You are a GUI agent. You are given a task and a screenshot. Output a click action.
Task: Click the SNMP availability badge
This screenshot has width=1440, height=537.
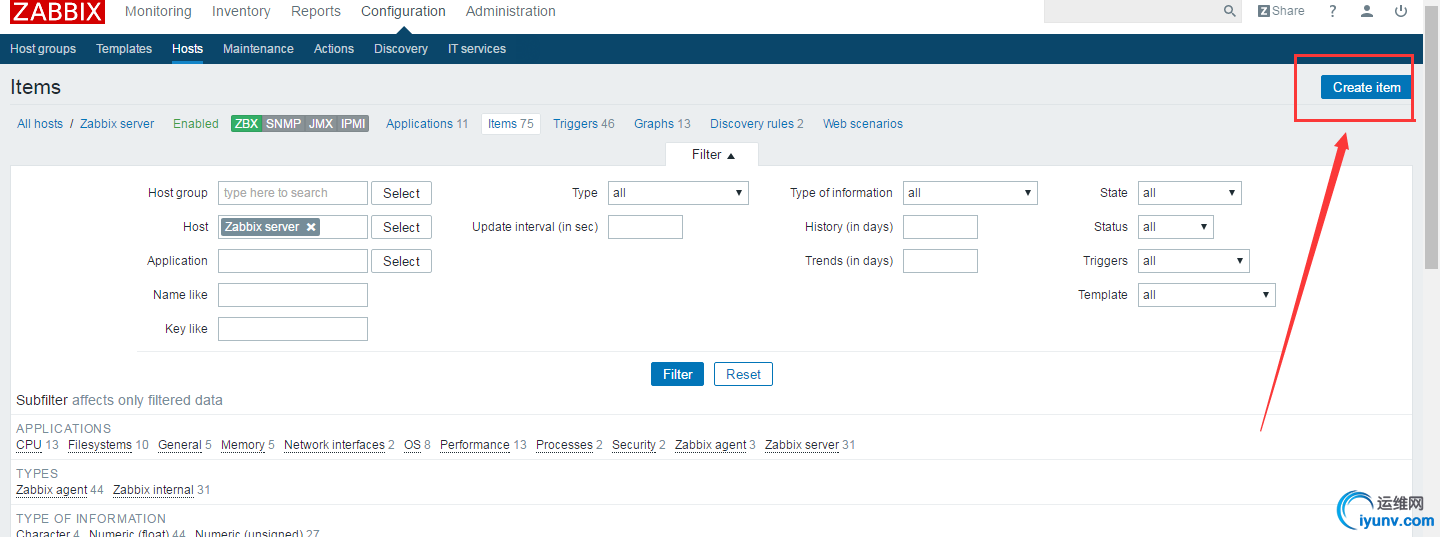283,124
